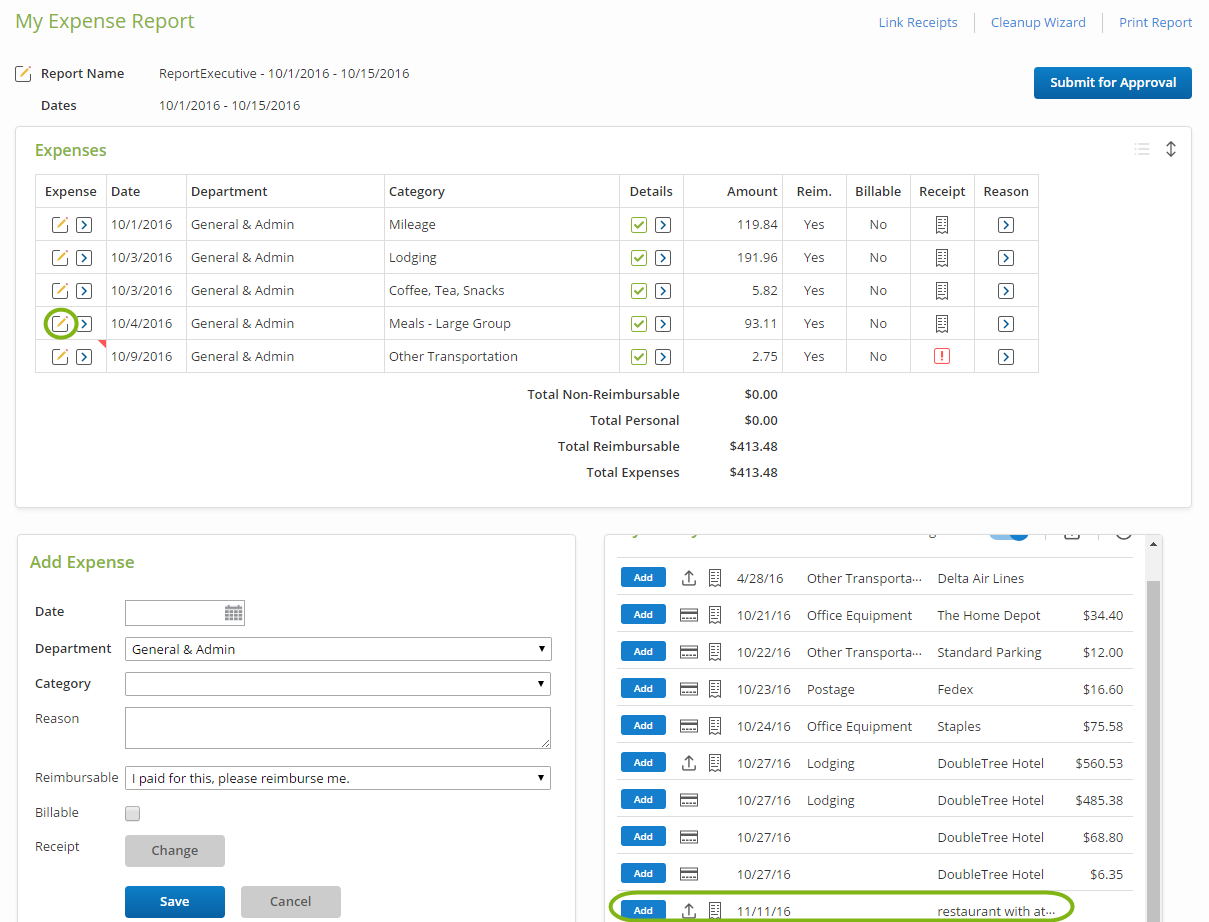Viewport: 1209px width, 922px height.
Task: Check the Billable checkbox
Action: click(132, 813)
